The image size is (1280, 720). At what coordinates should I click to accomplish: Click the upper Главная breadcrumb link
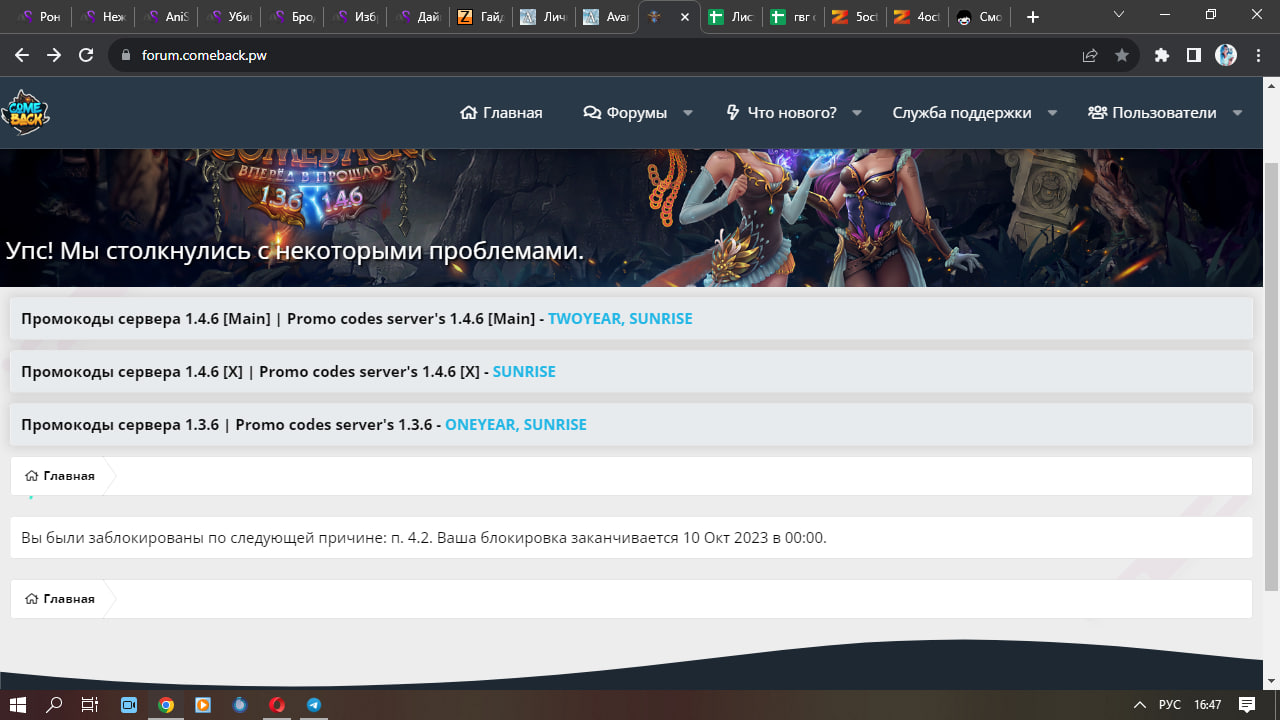(60, 476)
